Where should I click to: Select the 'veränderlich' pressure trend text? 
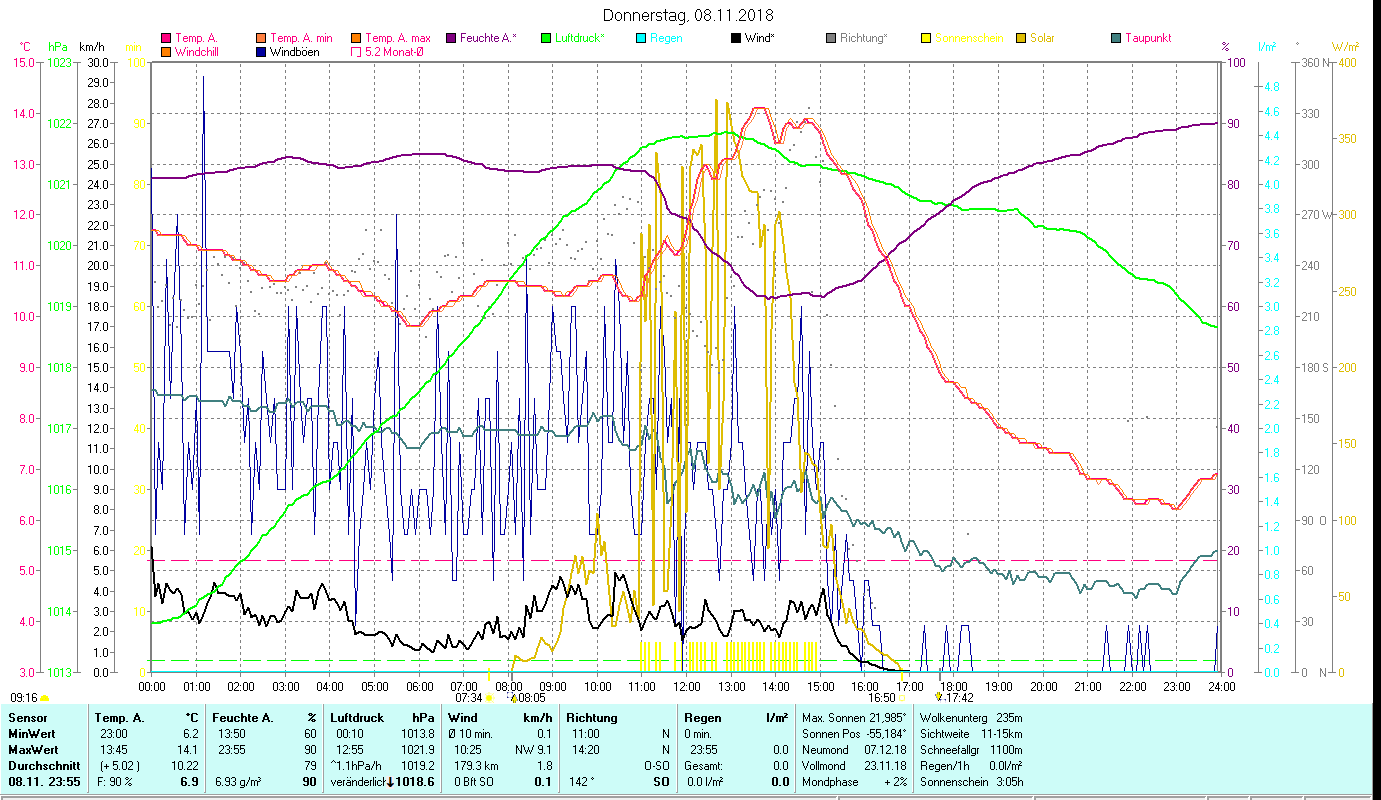[357, 781]
